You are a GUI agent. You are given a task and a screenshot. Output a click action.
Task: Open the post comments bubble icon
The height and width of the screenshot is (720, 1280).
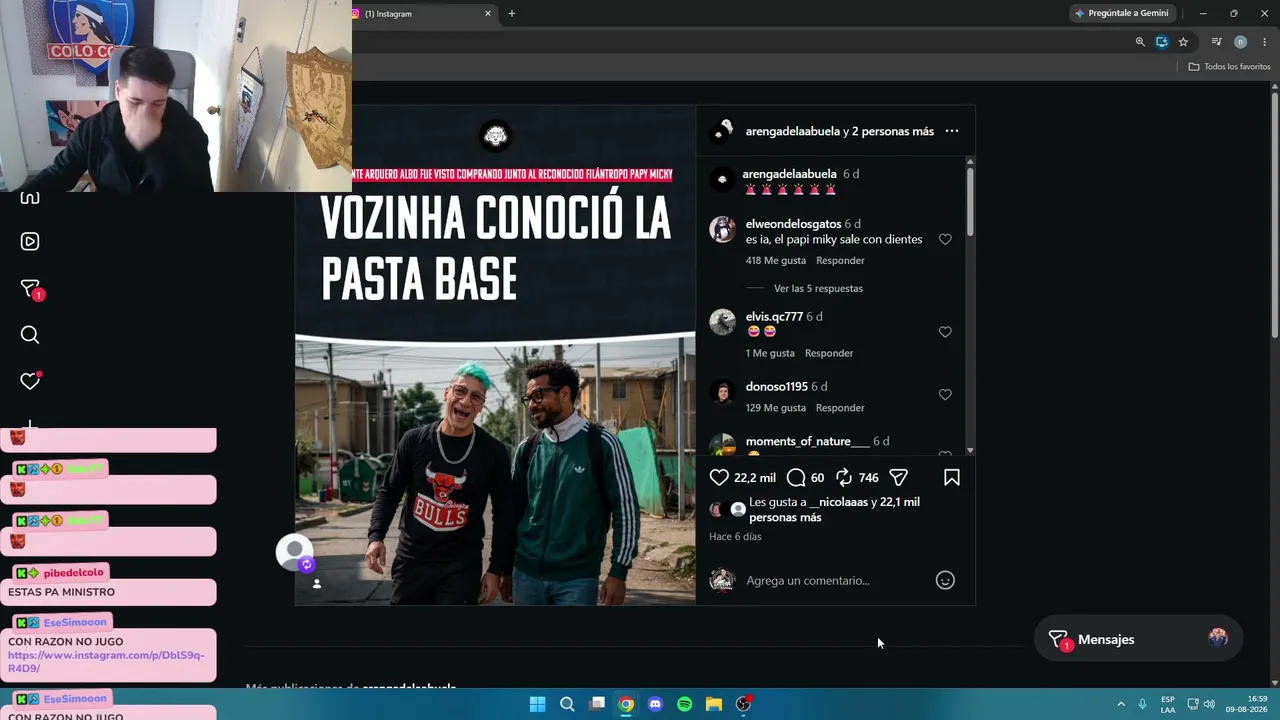(796, 477)
